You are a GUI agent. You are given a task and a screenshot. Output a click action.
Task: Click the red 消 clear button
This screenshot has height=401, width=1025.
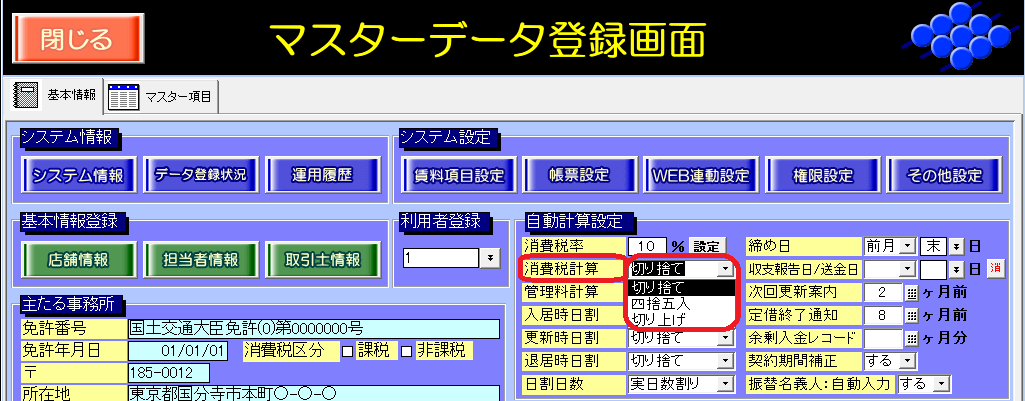tap(995, 269)
